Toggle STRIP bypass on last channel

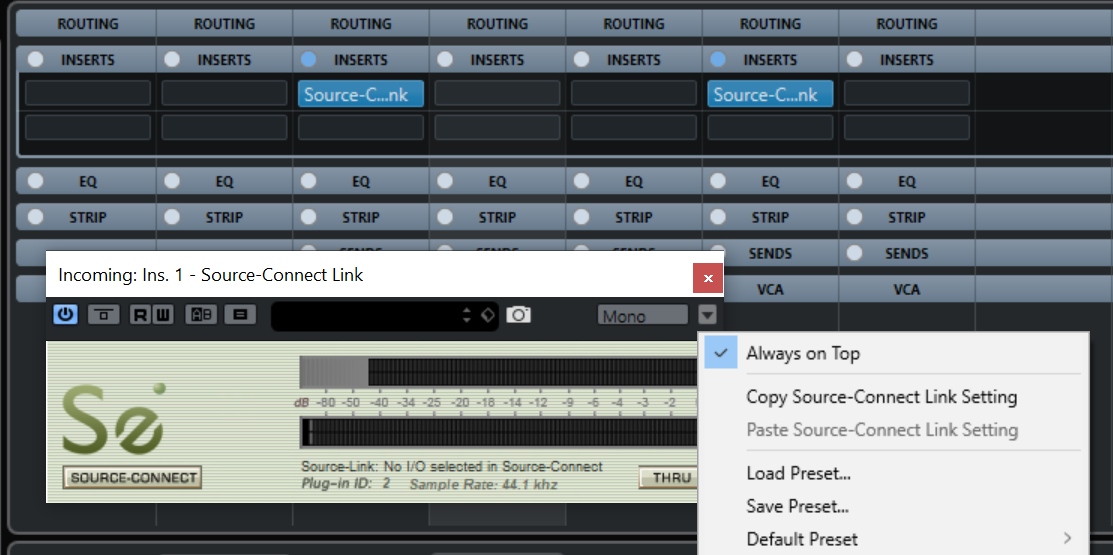[x=856, y=217]
